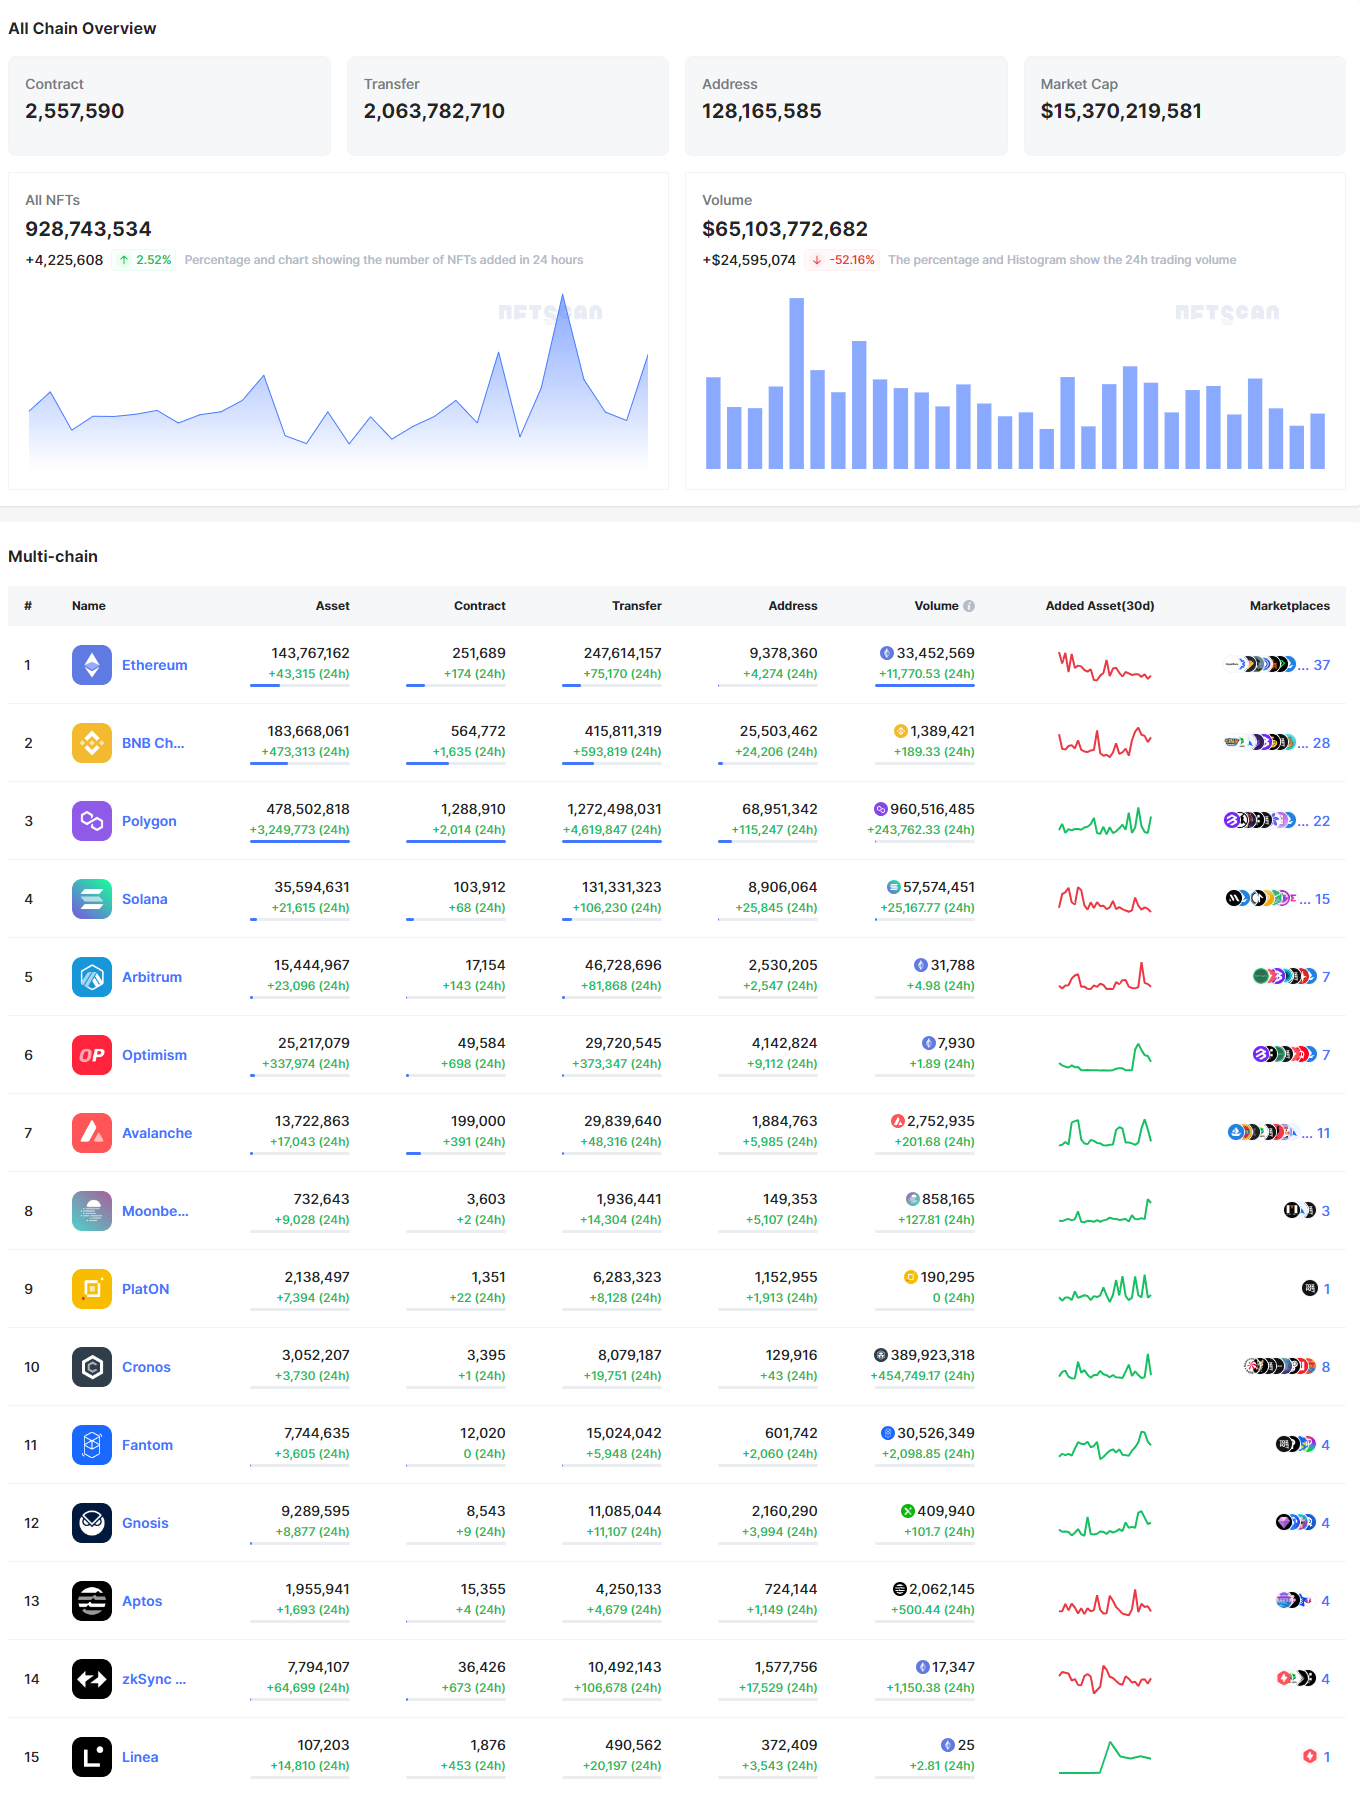Open the Solana chain link
The width and height of the screenshot is (1360, 1806).
[145, 899]
